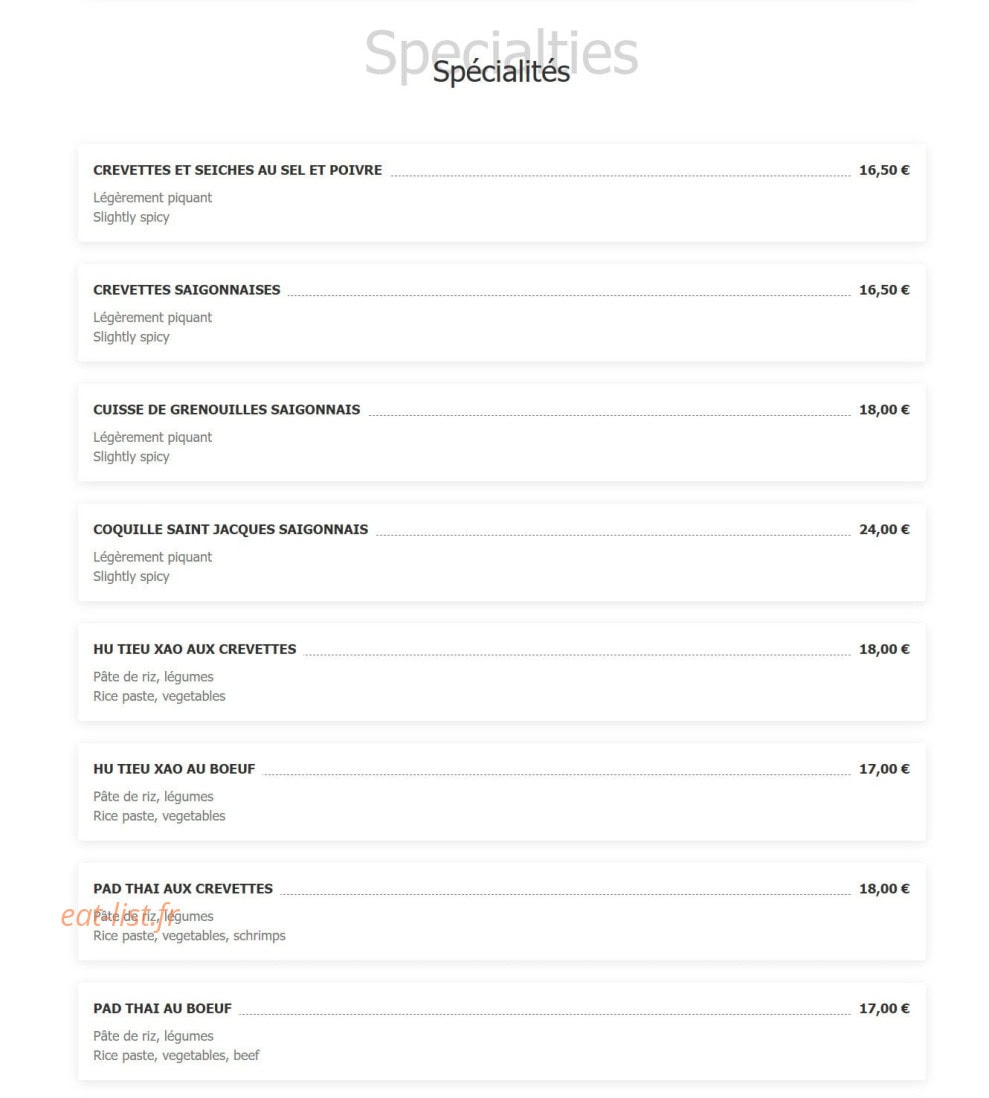Click the Crevettes Saigonnaises item title

(x=186, y=290)
